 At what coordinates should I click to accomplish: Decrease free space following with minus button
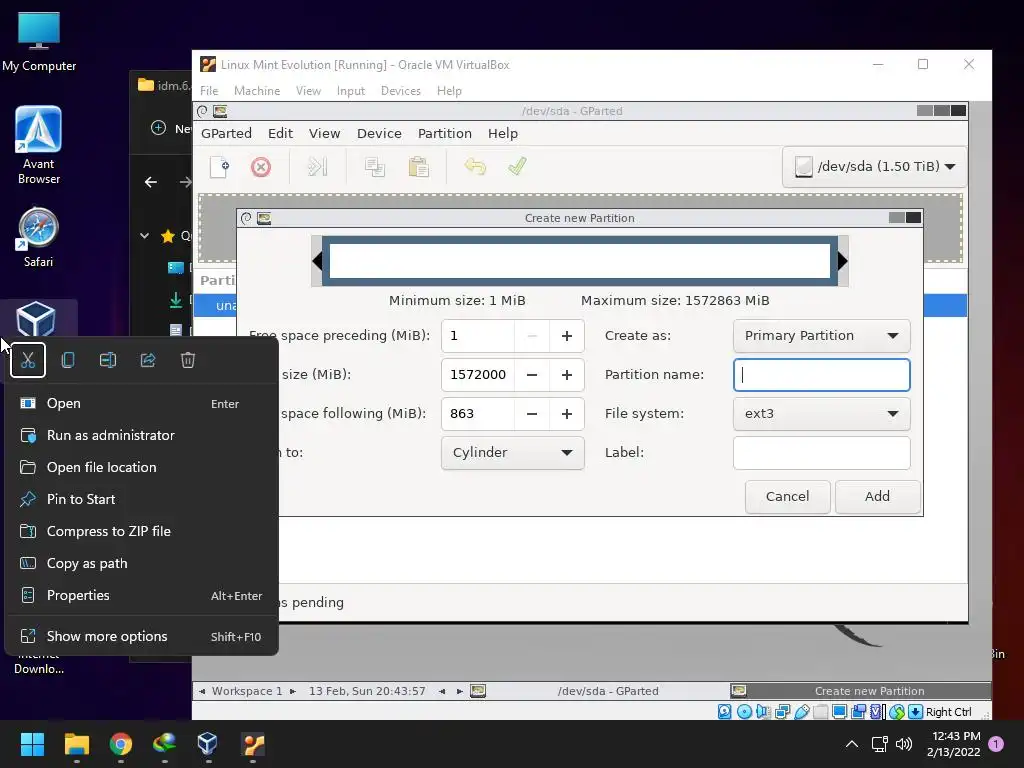(x=532, y=413)
